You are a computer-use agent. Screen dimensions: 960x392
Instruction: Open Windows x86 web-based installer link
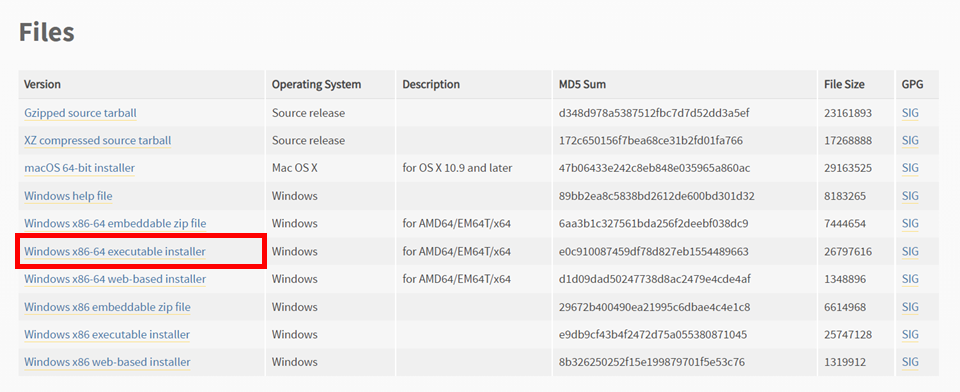pos(107,362)
